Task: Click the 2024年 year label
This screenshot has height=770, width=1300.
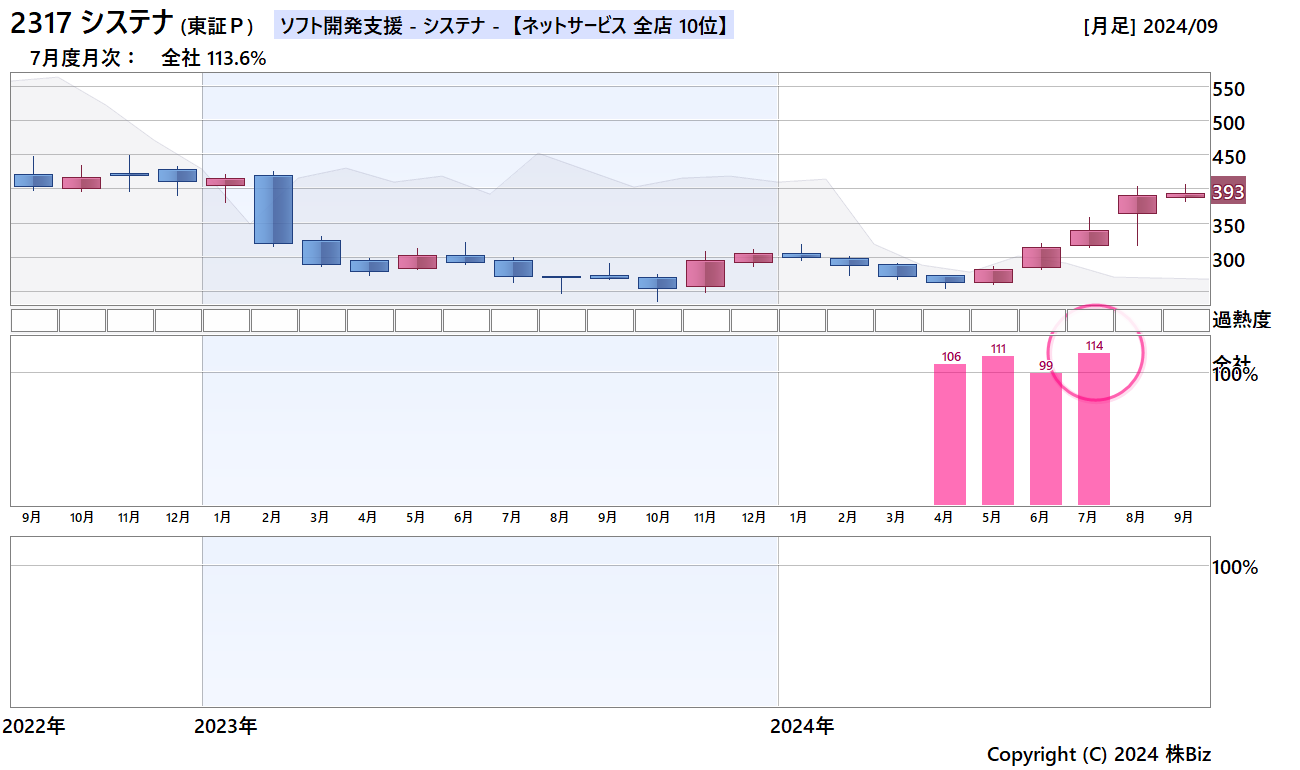Action: coord(802,726)
